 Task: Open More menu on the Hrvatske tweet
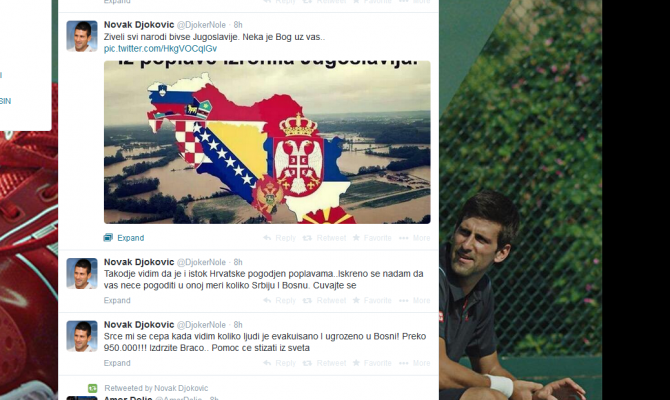(415, 300)
